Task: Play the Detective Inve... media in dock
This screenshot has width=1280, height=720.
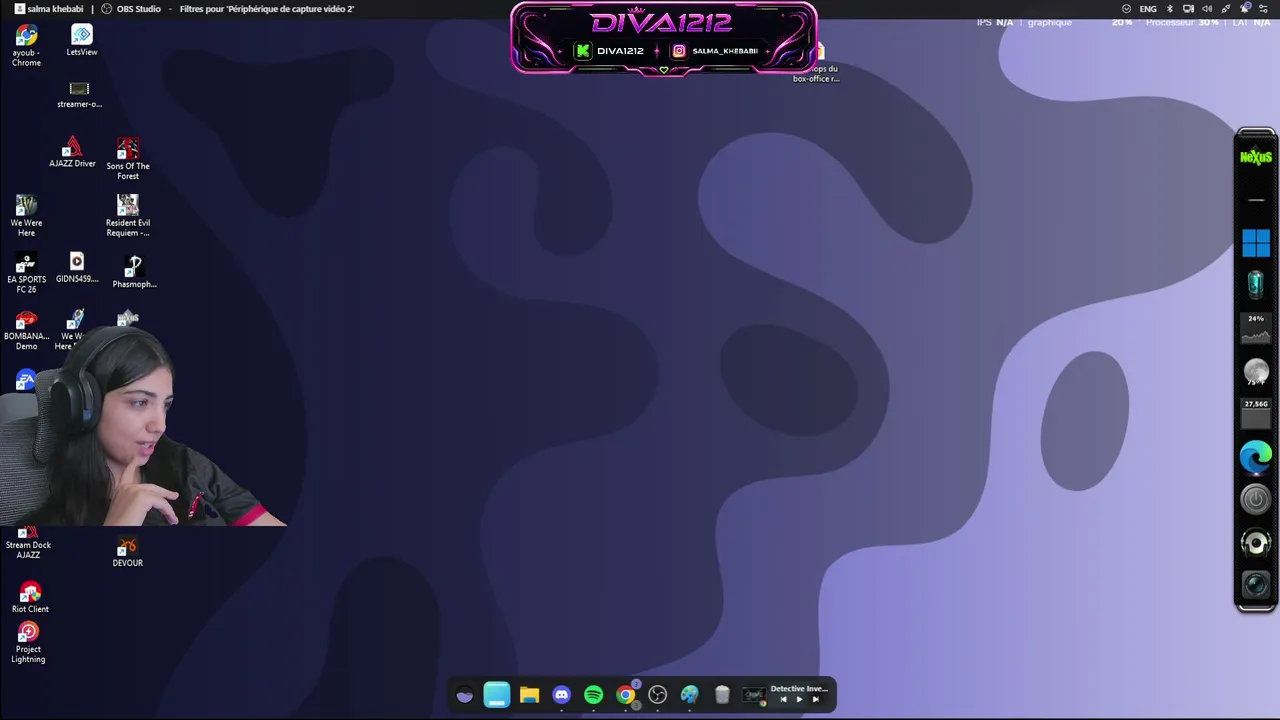Action: 799,700
